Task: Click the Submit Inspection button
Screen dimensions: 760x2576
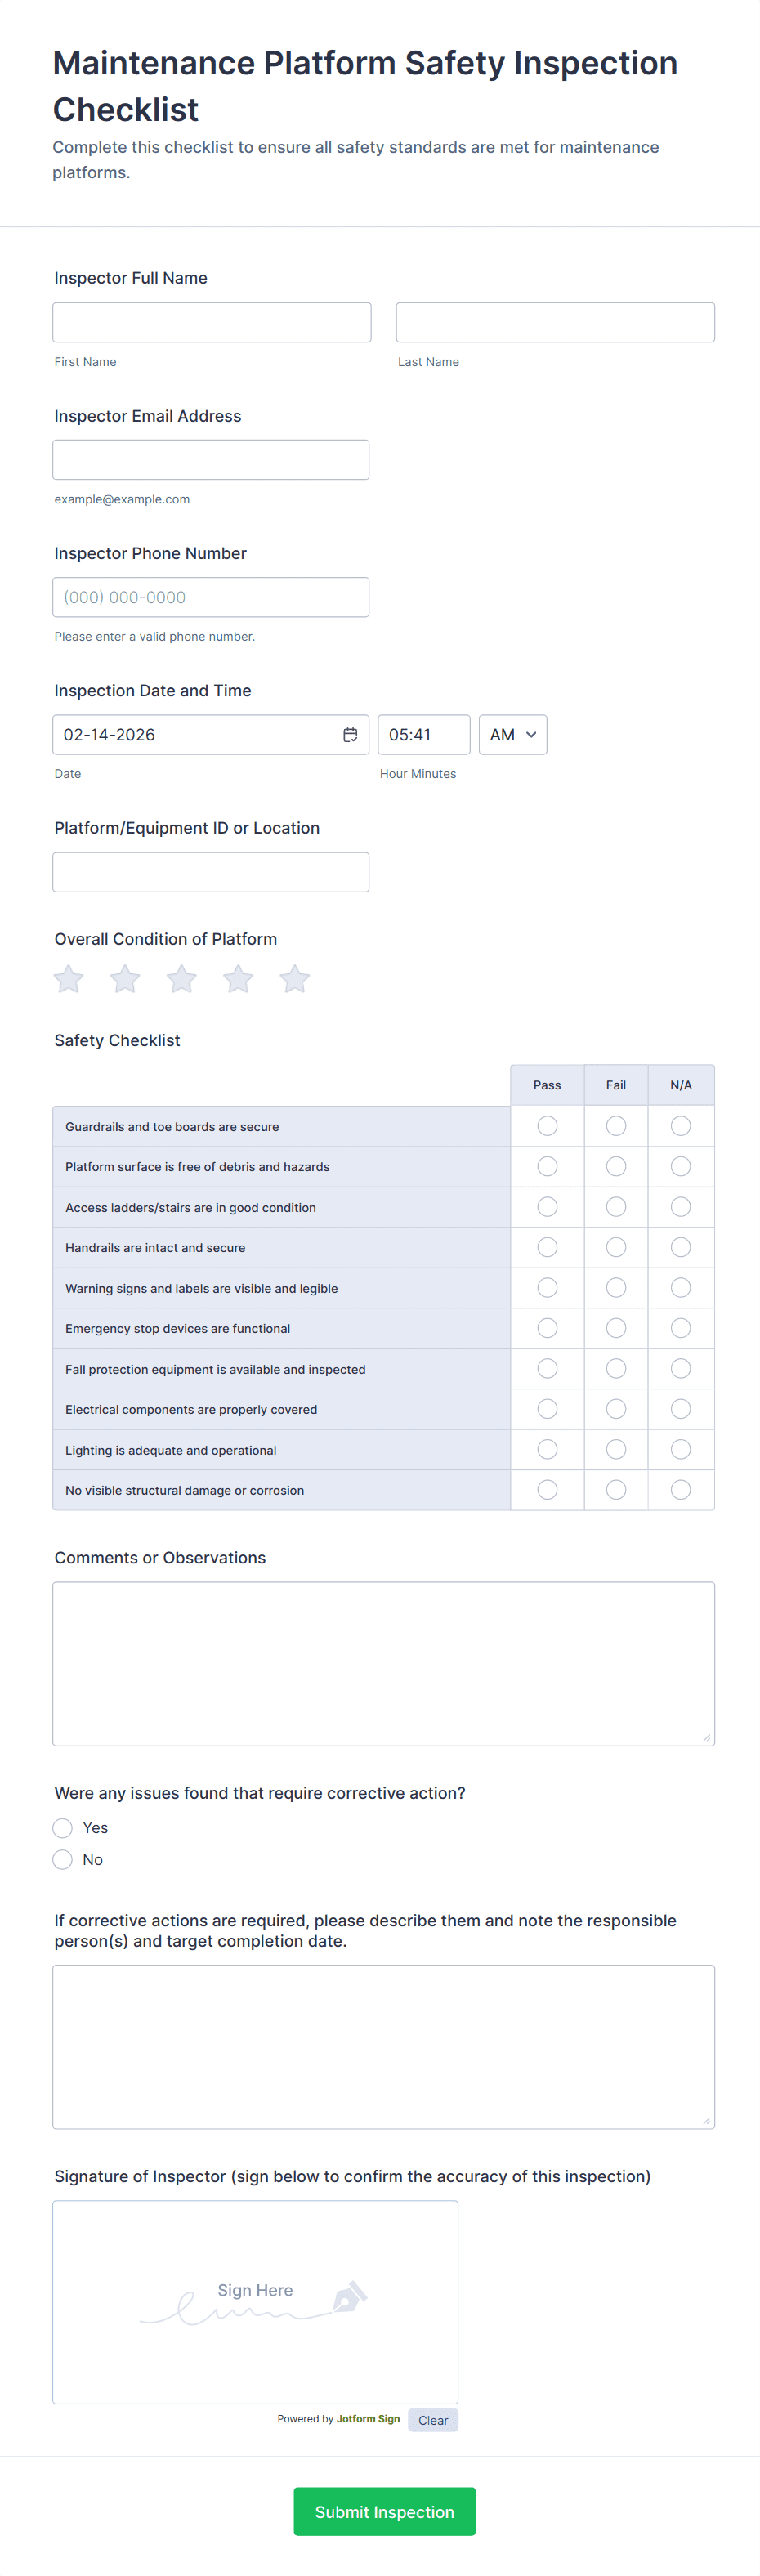Action: click(384, 2511)
